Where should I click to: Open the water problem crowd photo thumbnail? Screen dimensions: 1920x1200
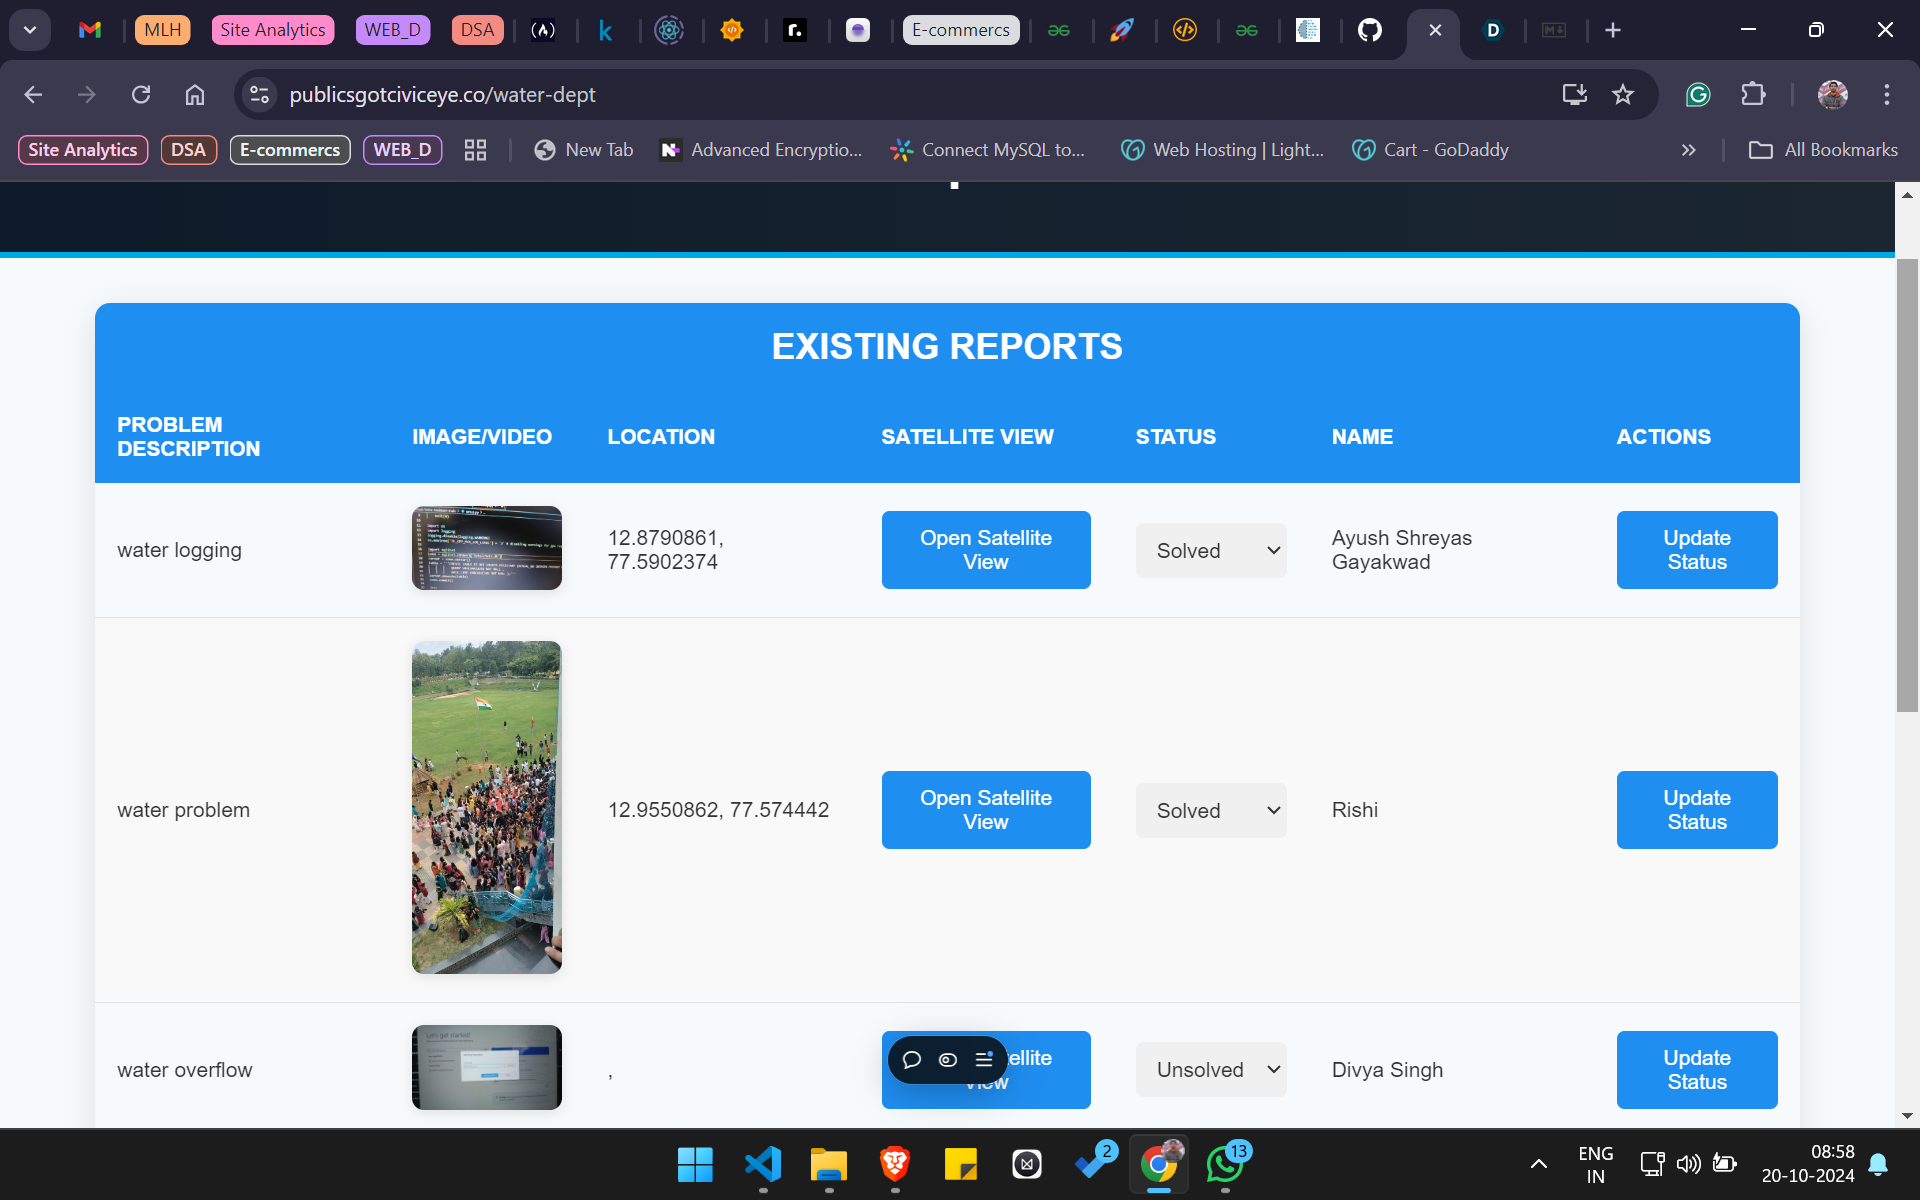[486, 807]
